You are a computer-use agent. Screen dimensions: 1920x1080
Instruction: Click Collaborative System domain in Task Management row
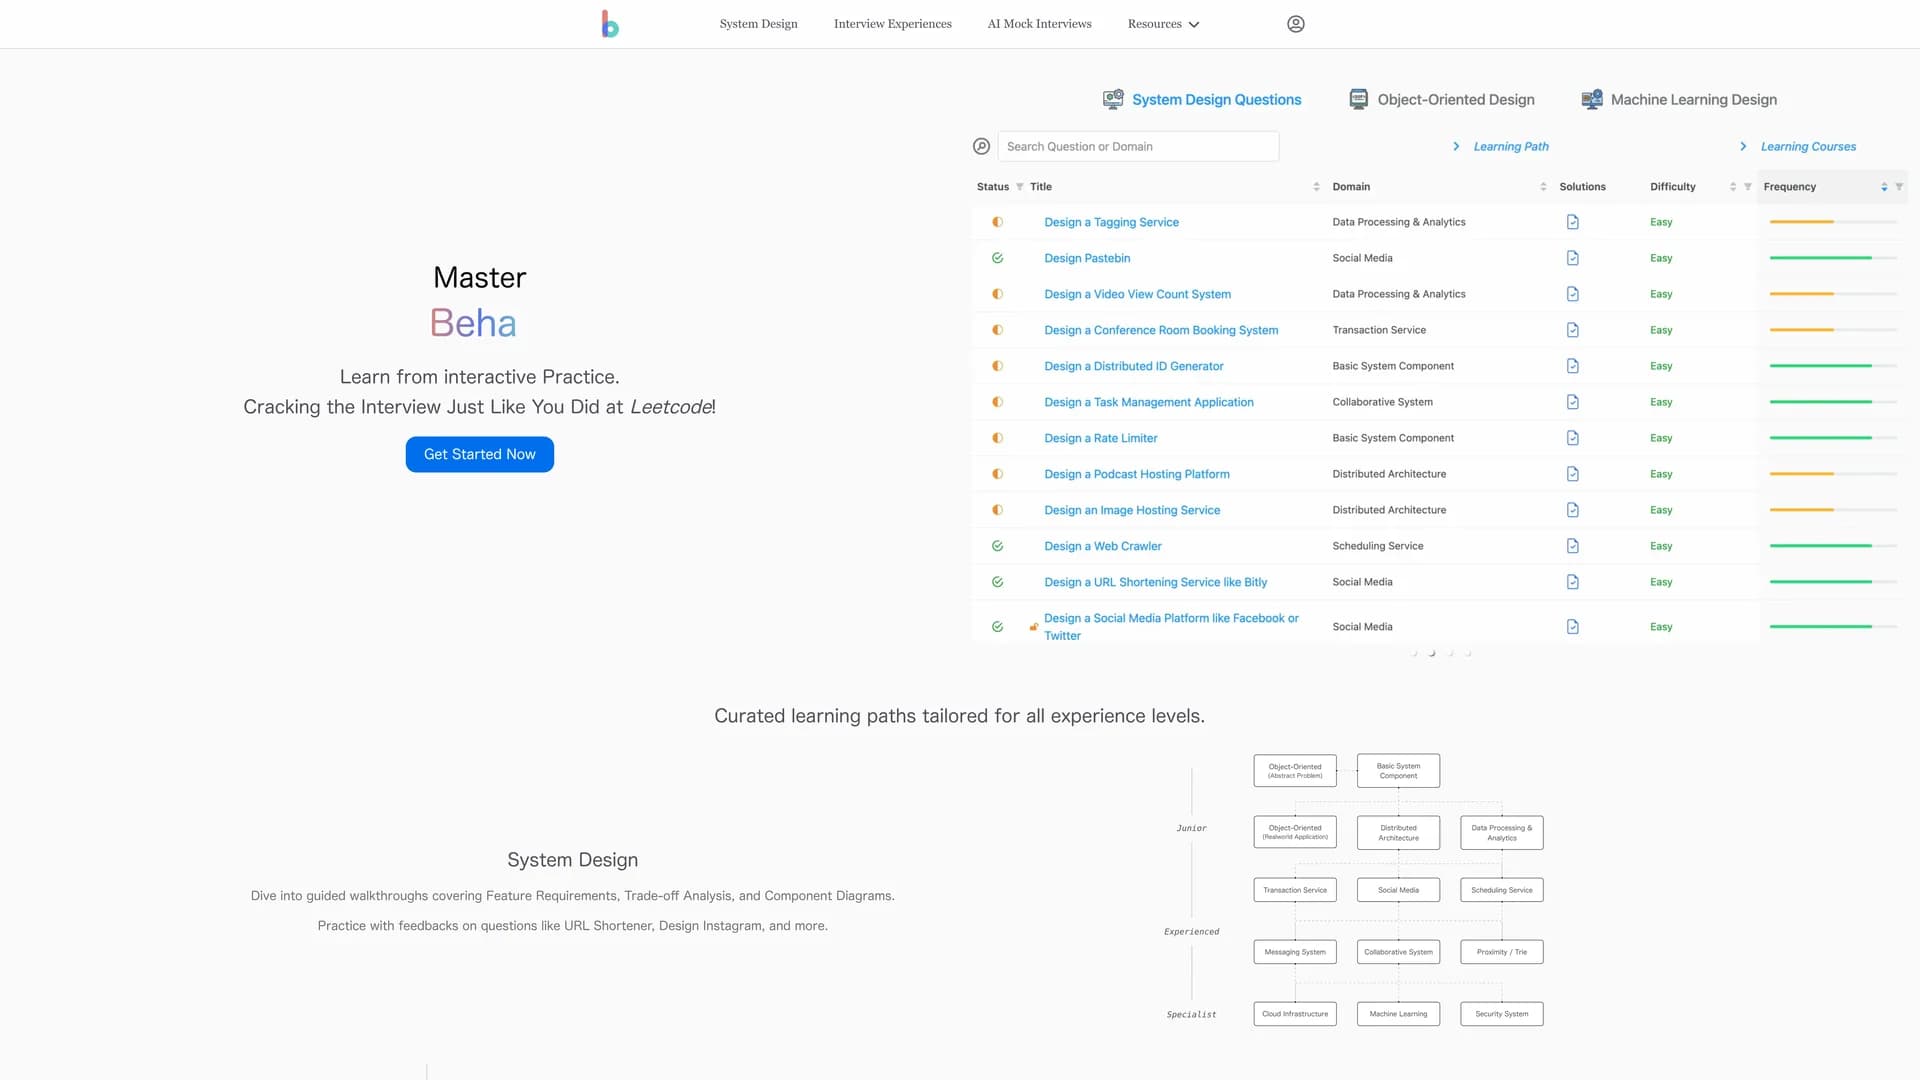pyautogui.click(x=1382, y=402)
